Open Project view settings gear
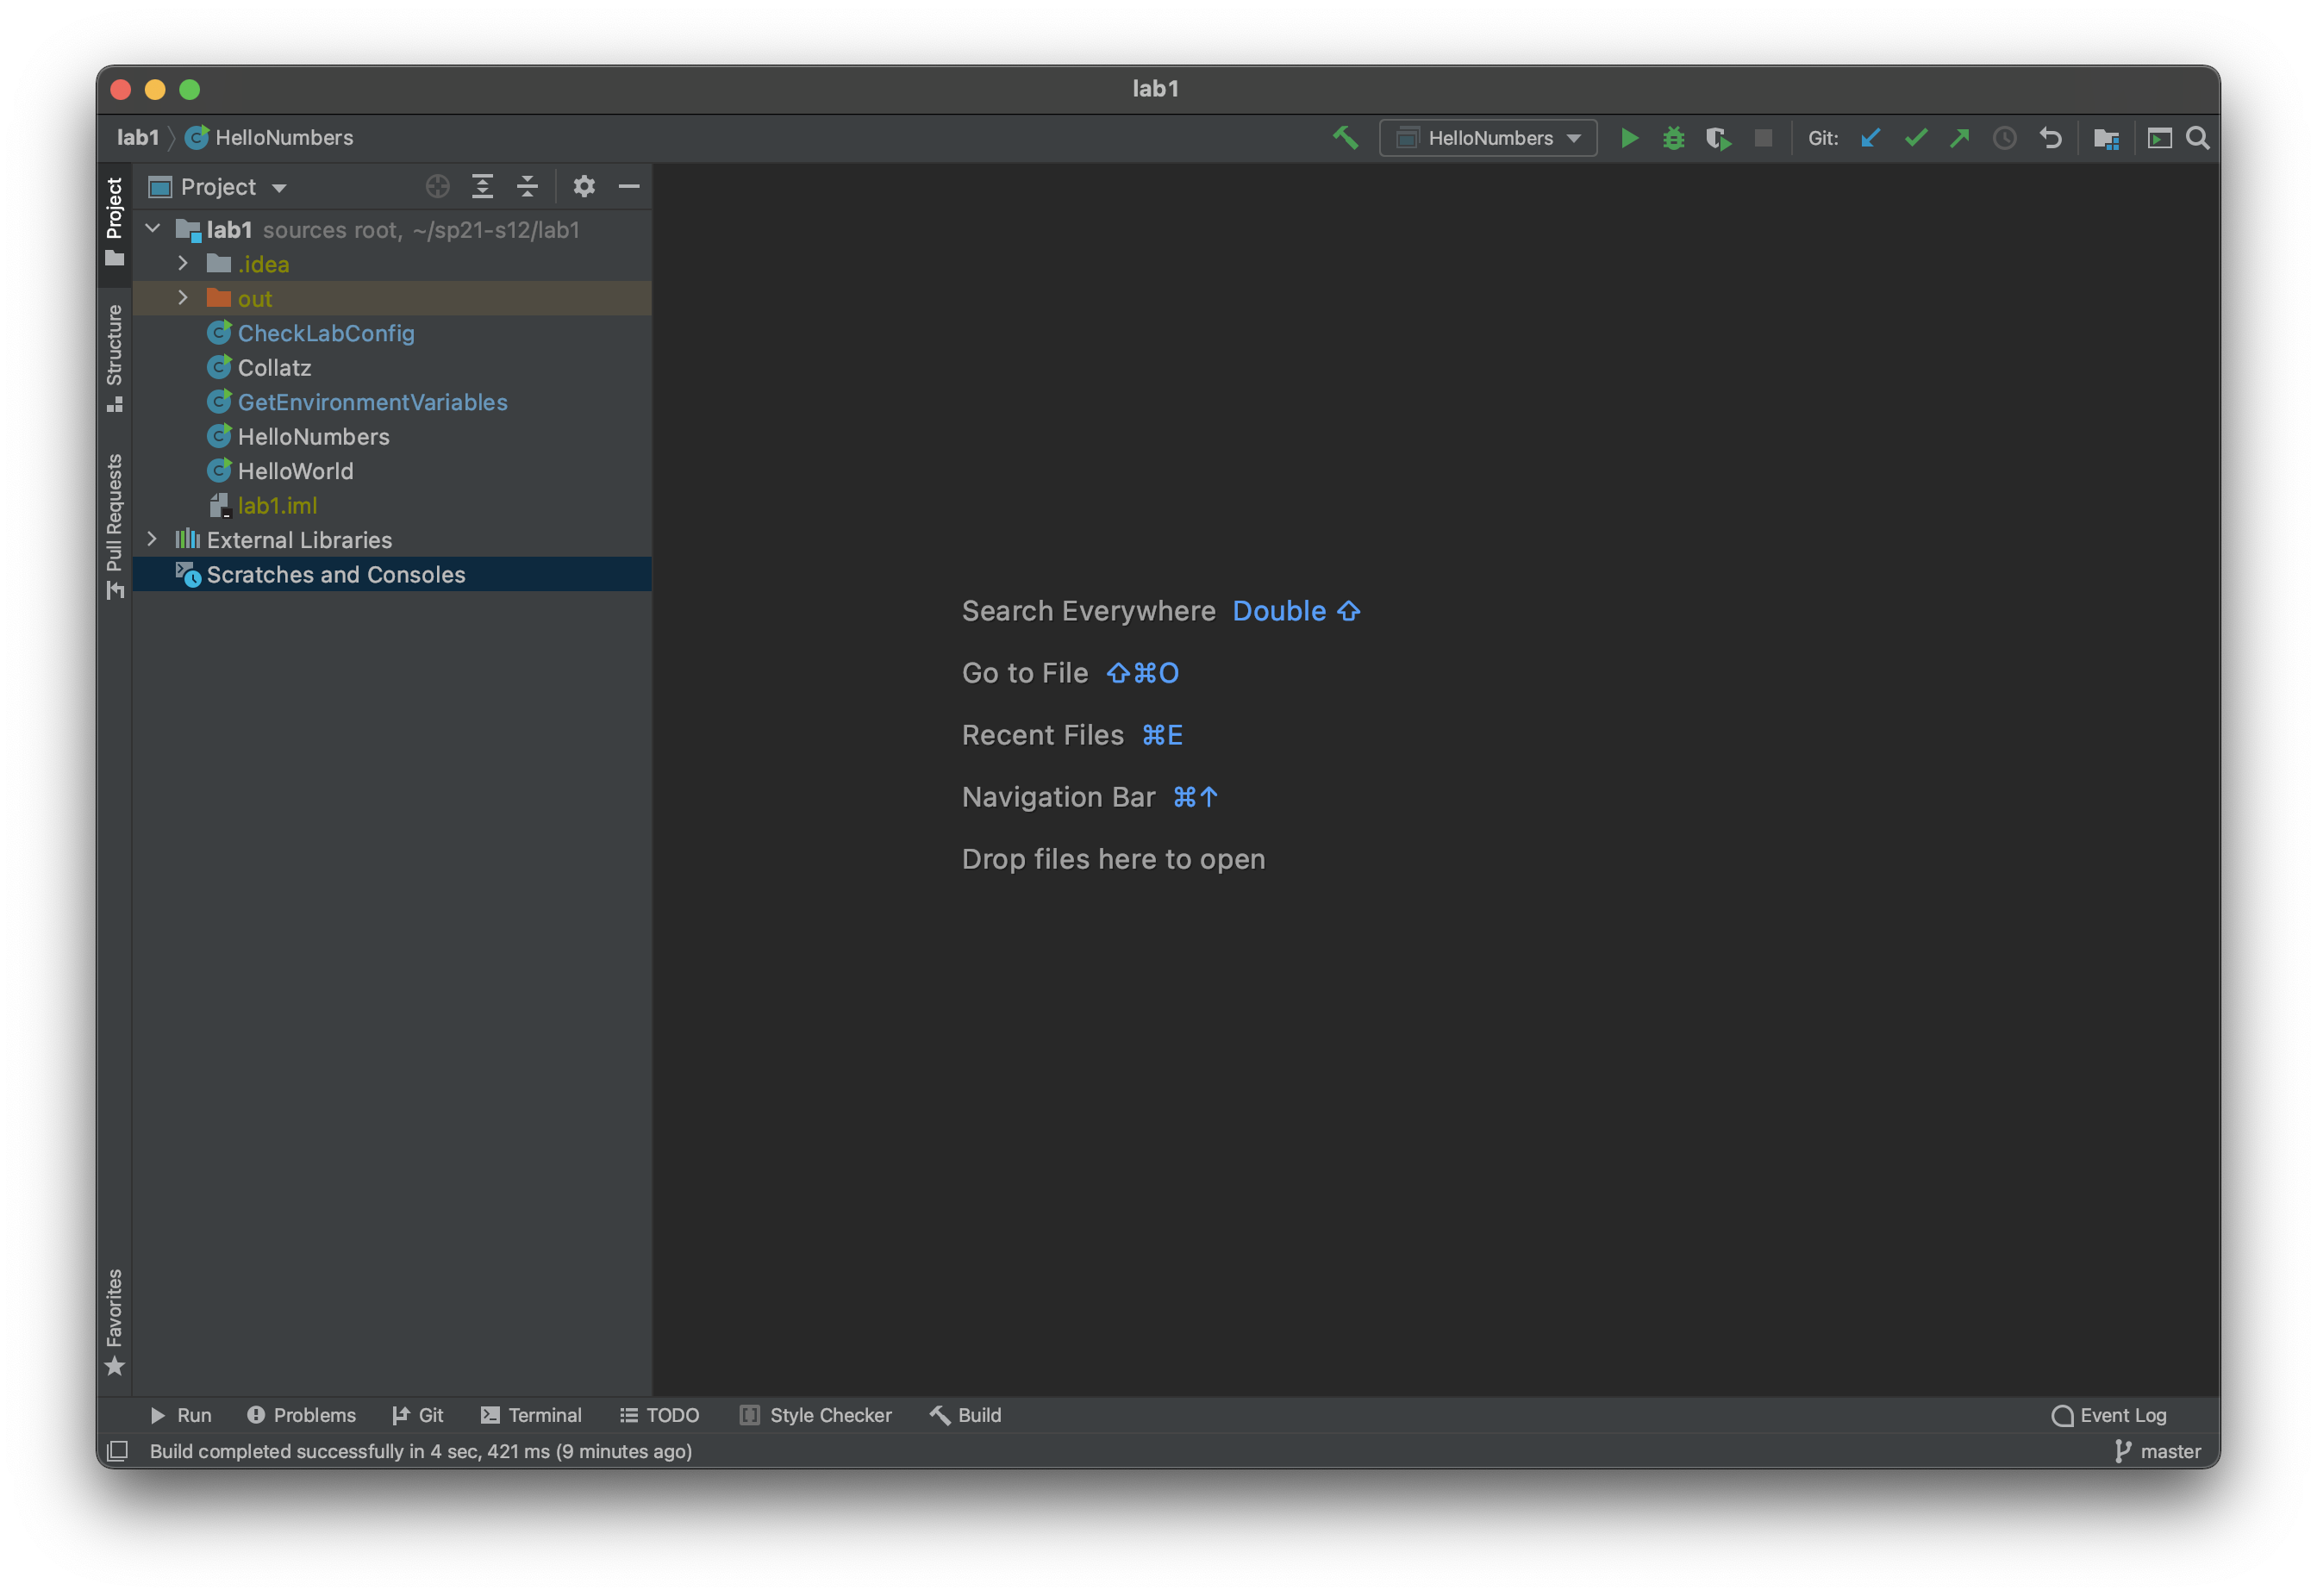Screen dimensions: 2317x1596 (584, 186)
